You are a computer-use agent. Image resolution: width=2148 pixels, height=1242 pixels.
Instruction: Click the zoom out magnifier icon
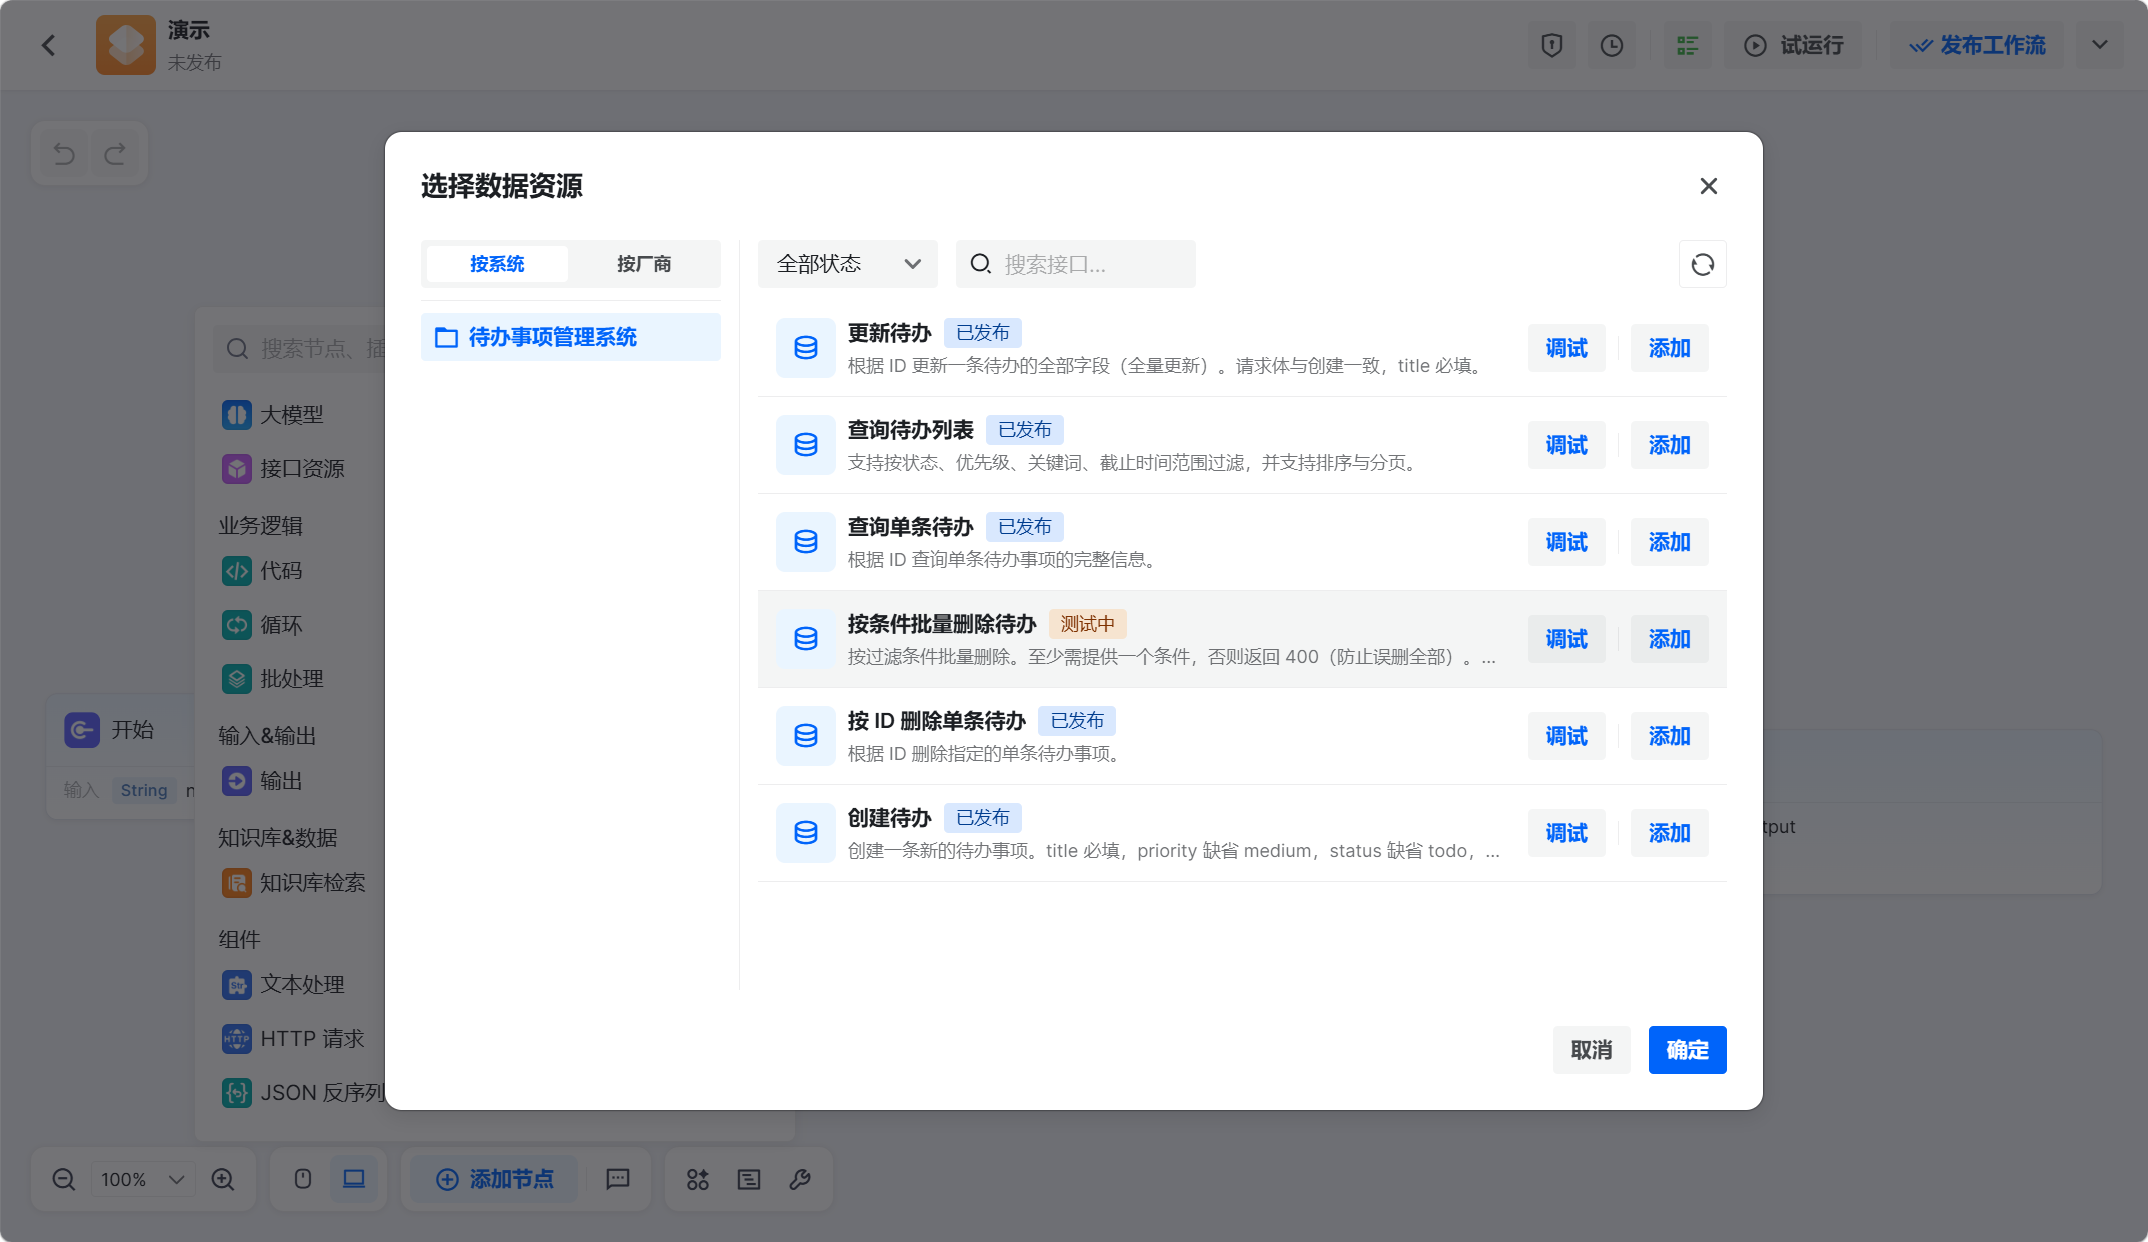tap(63, 1179)
